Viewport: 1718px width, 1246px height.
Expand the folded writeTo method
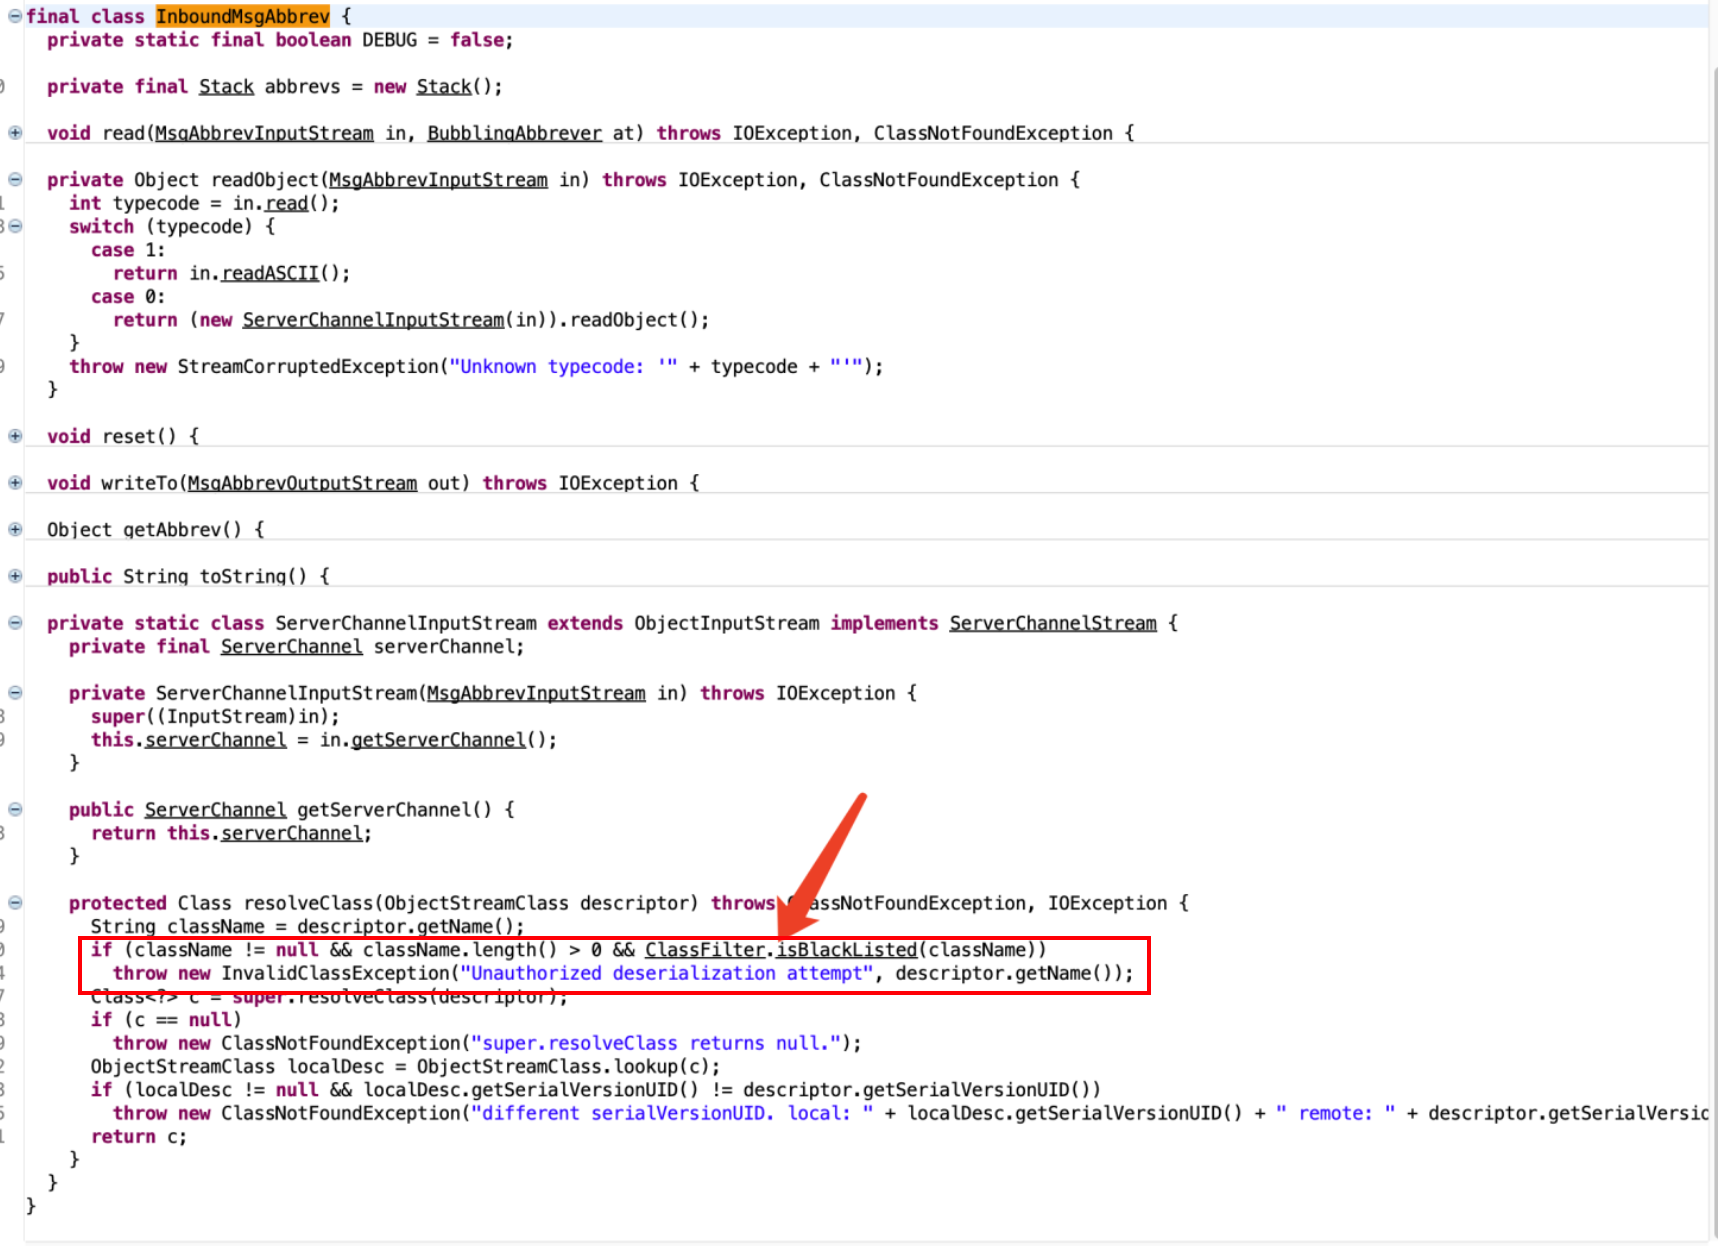15,483
